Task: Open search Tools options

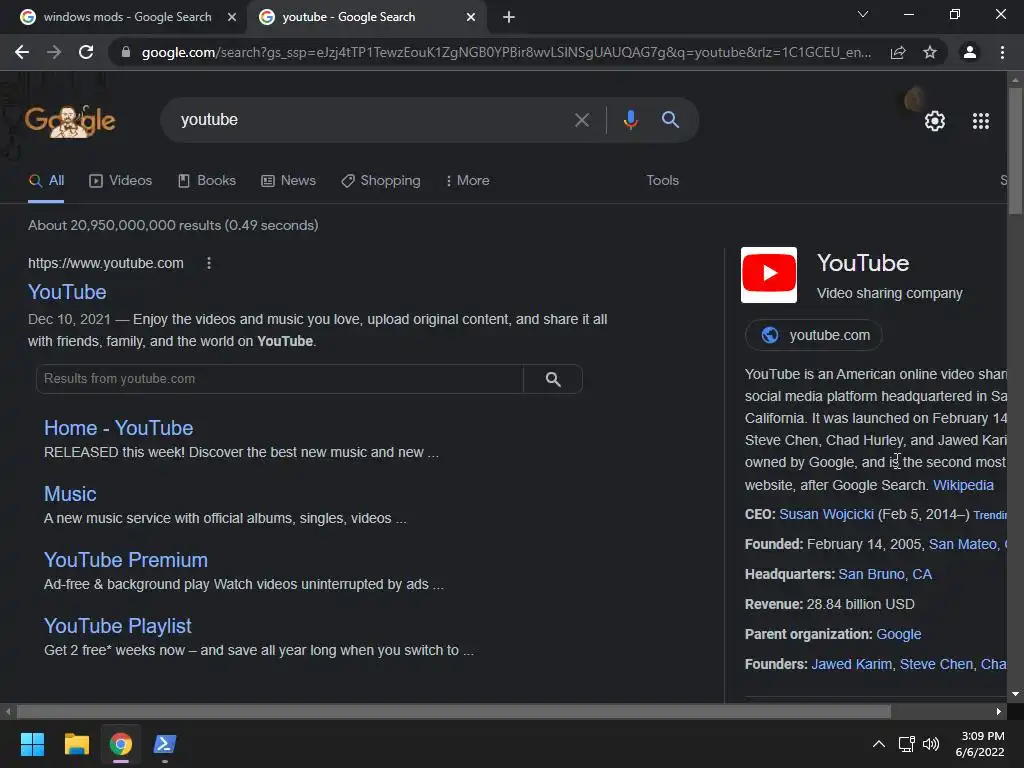Action: tap(662, 181)
